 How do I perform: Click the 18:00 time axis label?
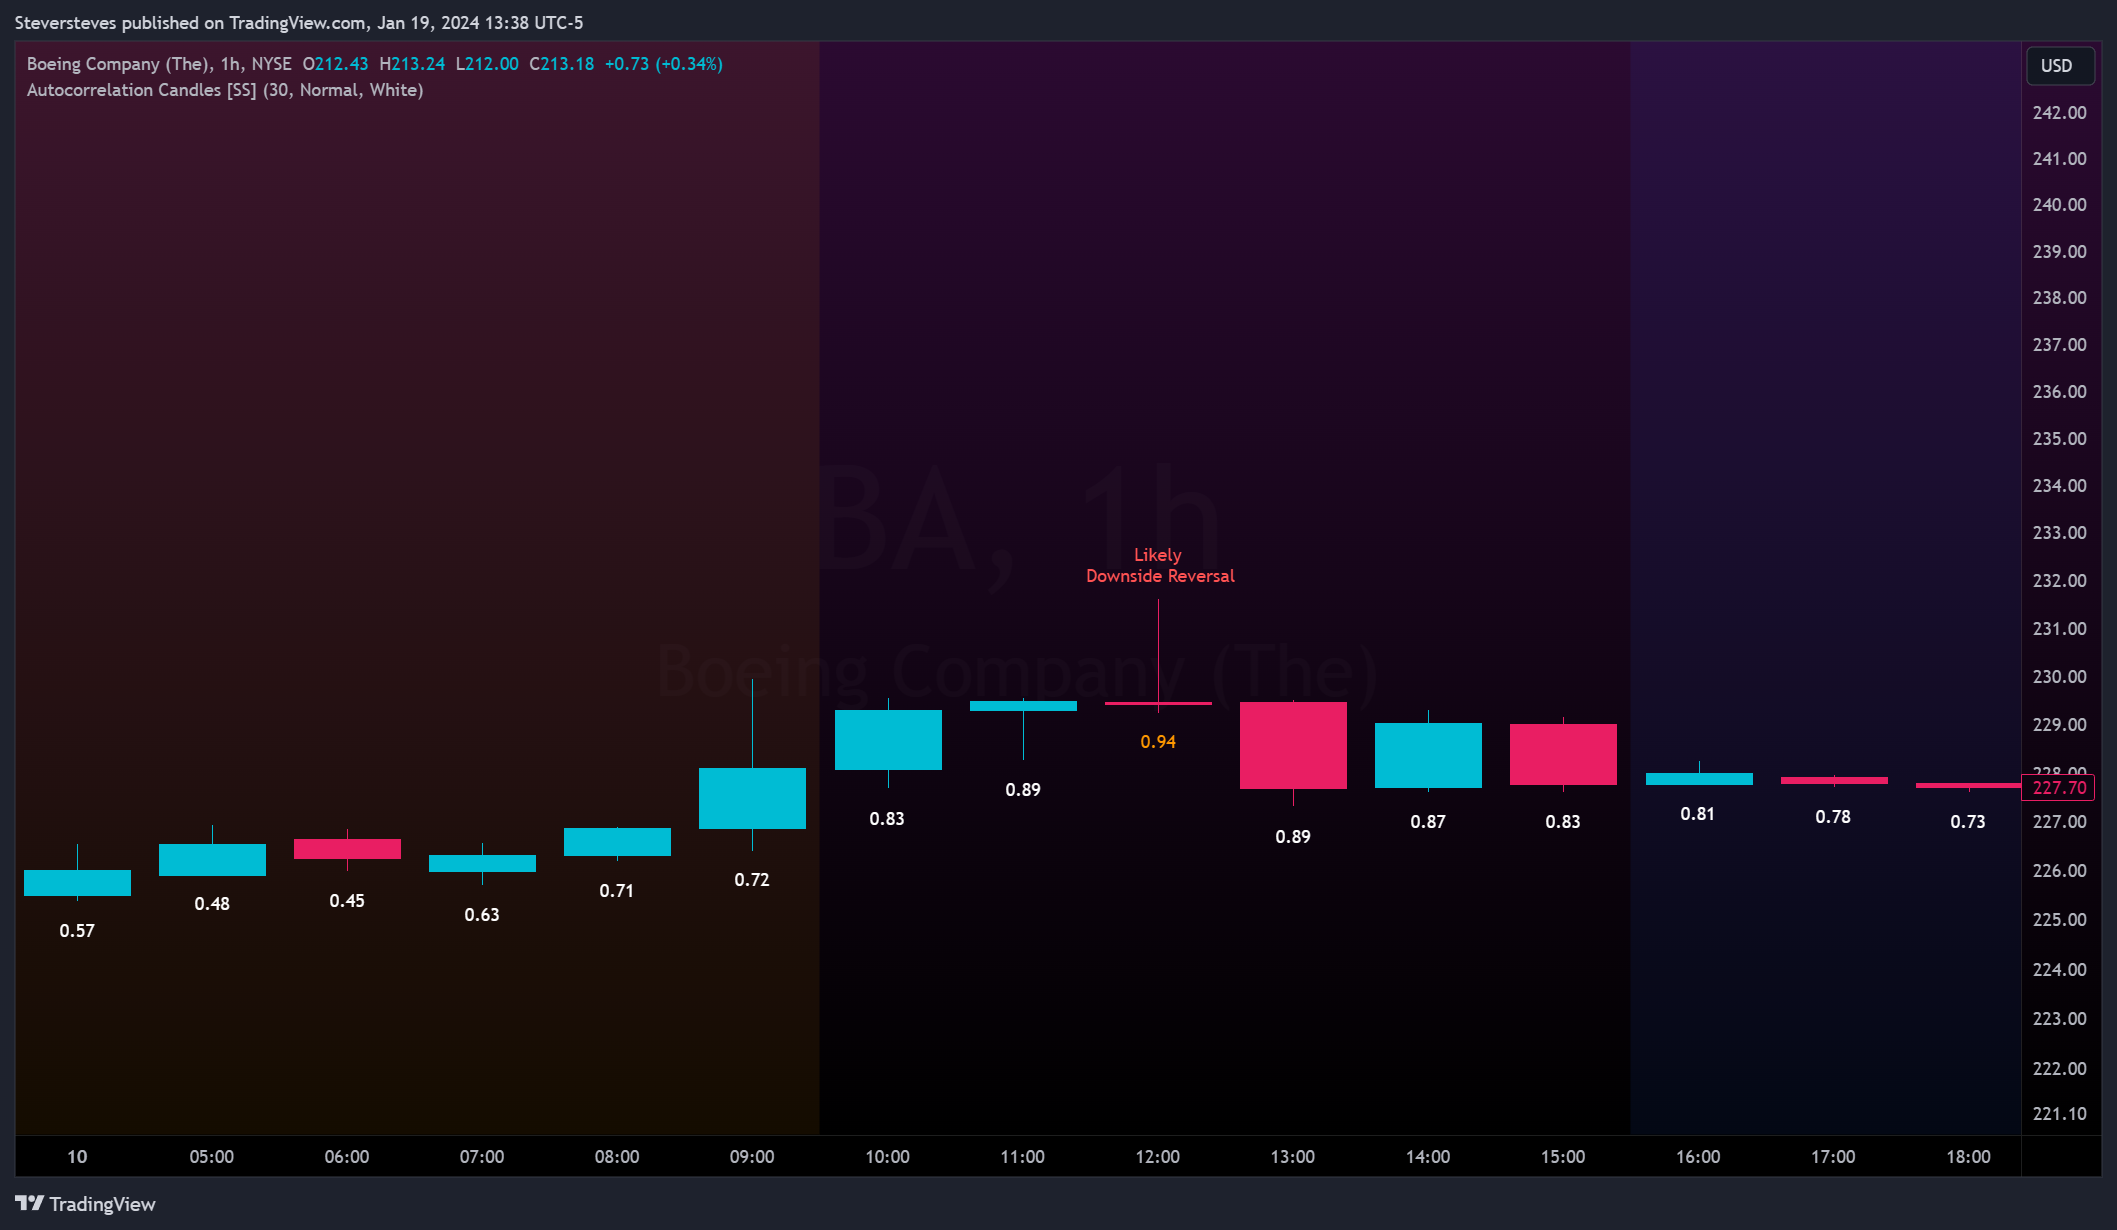click(x=1968, y=1157)
